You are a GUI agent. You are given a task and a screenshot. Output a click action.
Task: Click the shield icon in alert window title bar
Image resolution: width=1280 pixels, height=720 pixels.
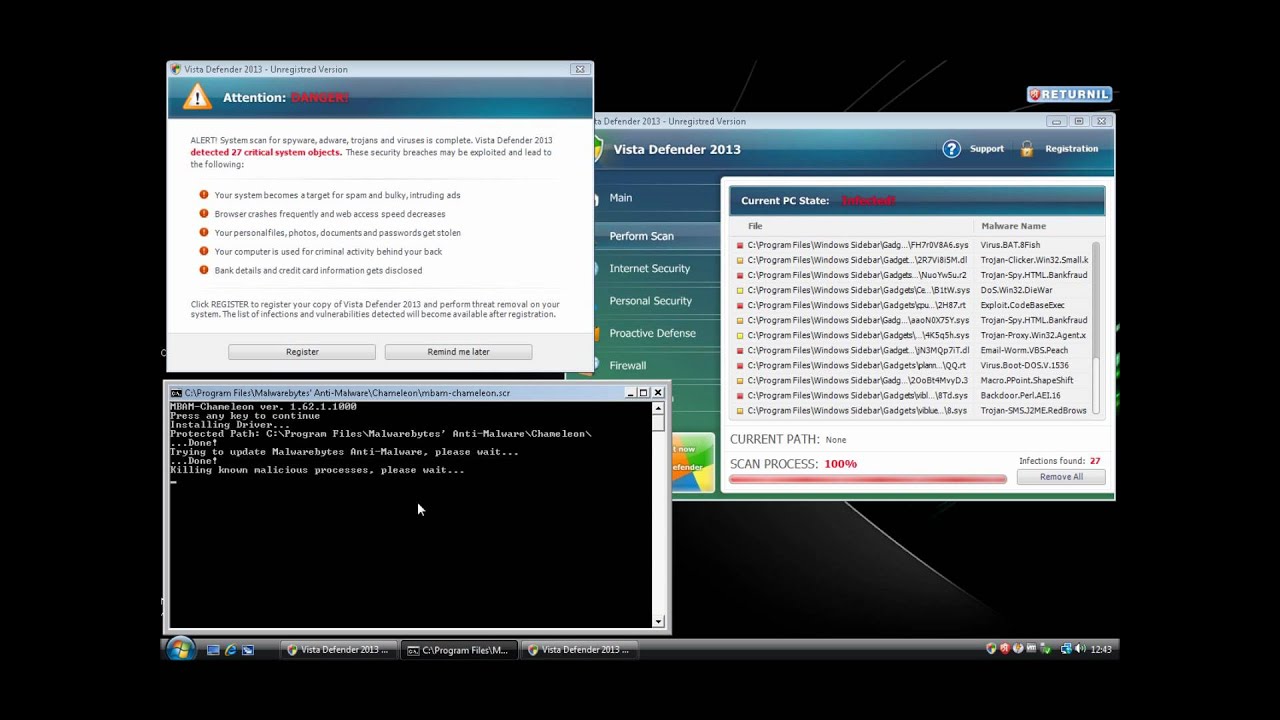pos(176,69)
